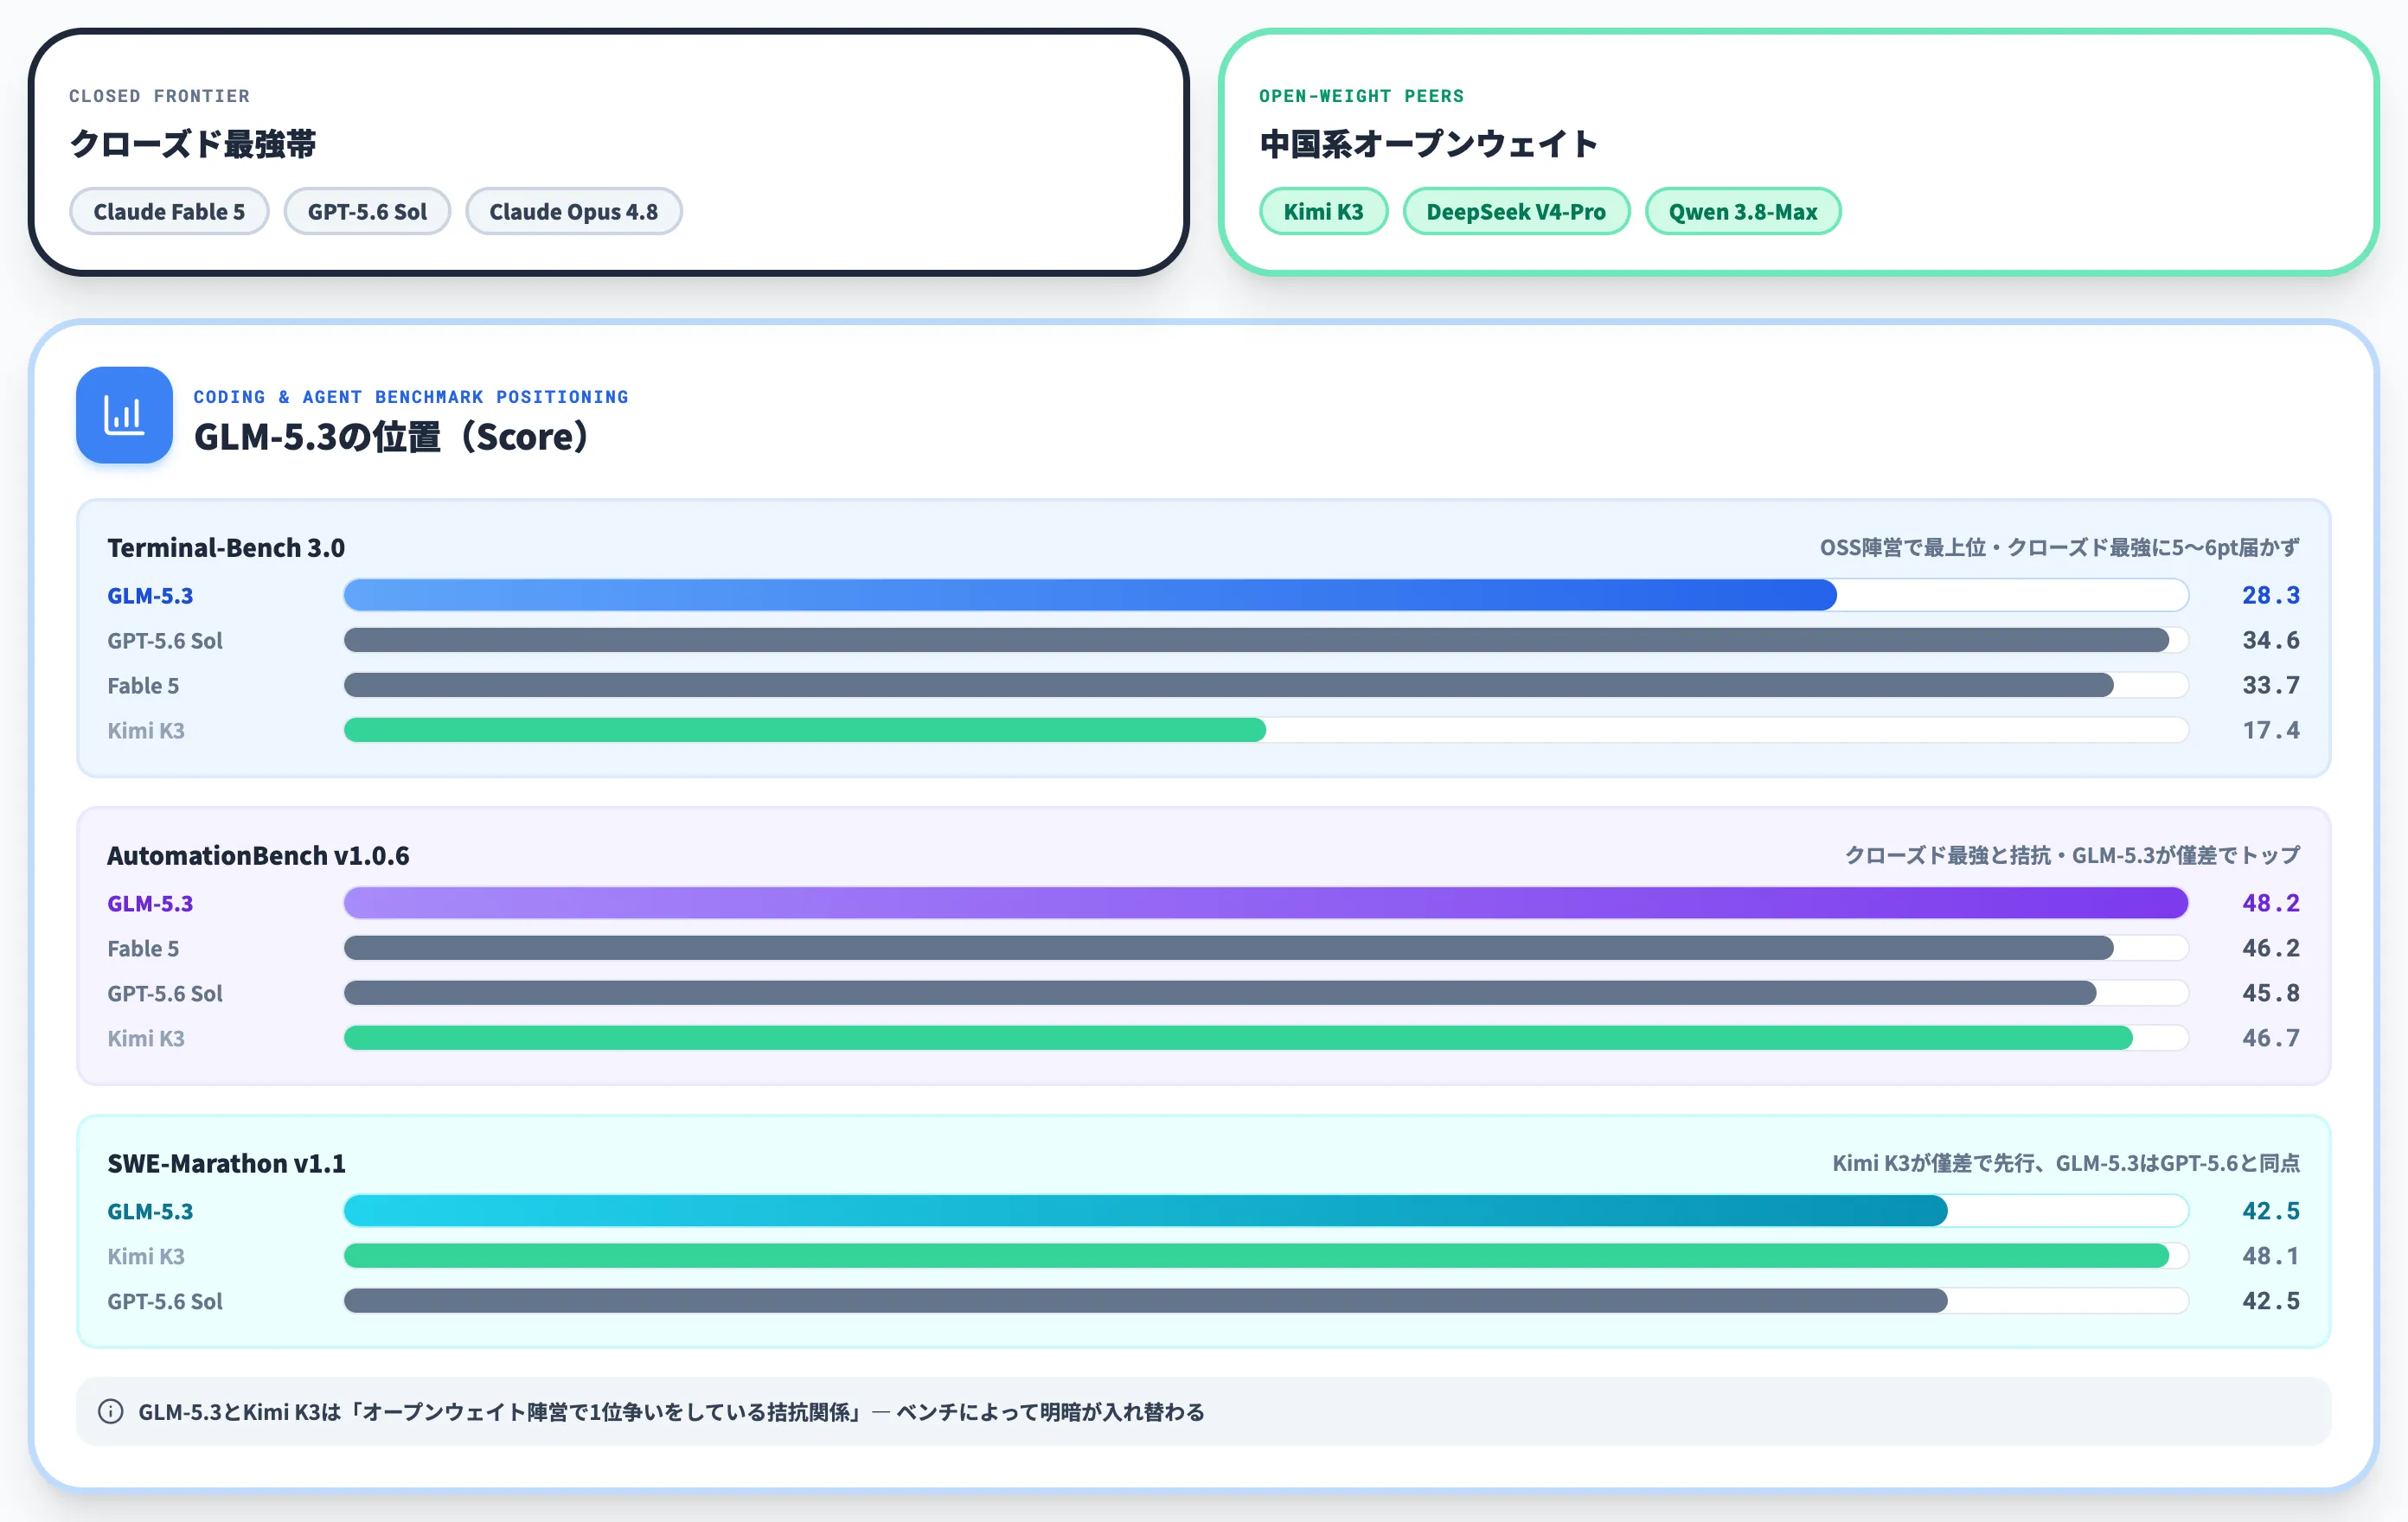Click the クローズド最強帯 heading
This screenshot has height=1522, width=2408.
193,144
